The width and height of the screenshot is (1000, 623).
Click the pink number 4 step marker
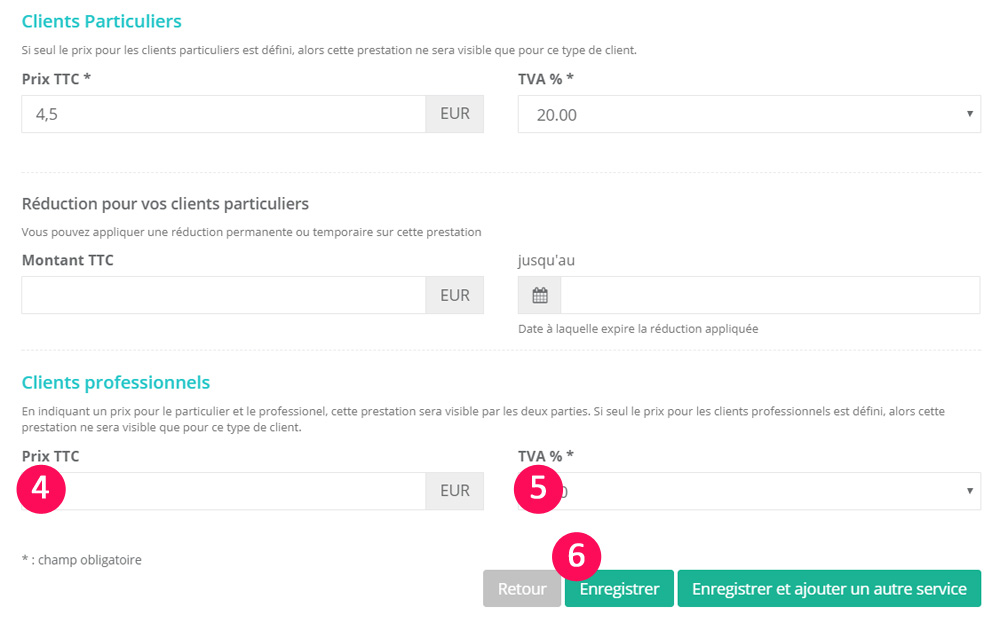40,489
